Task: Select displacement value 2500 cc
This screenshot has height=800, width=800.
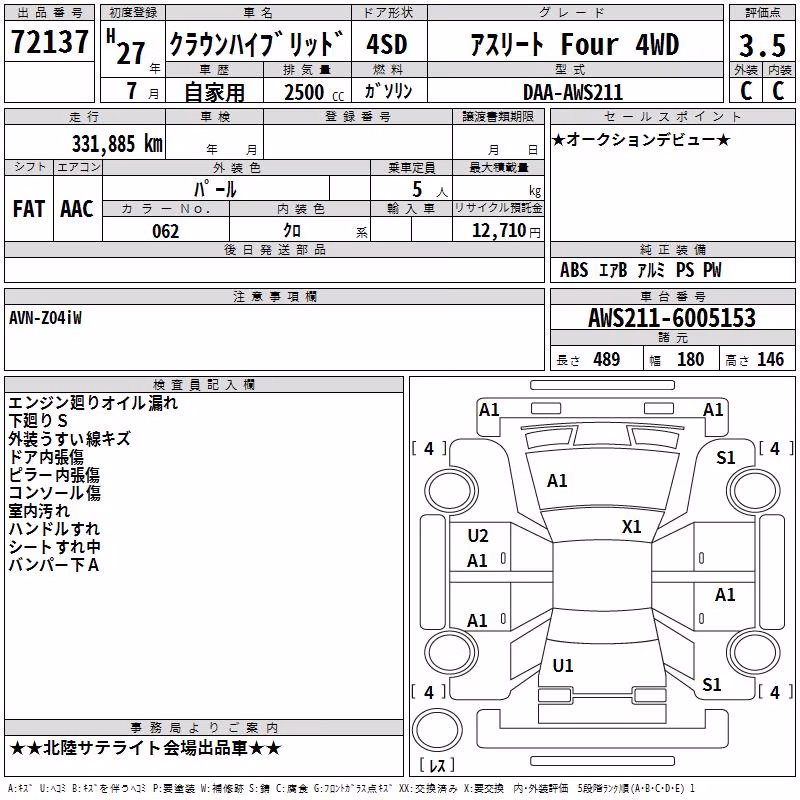Action: (314, 92)
